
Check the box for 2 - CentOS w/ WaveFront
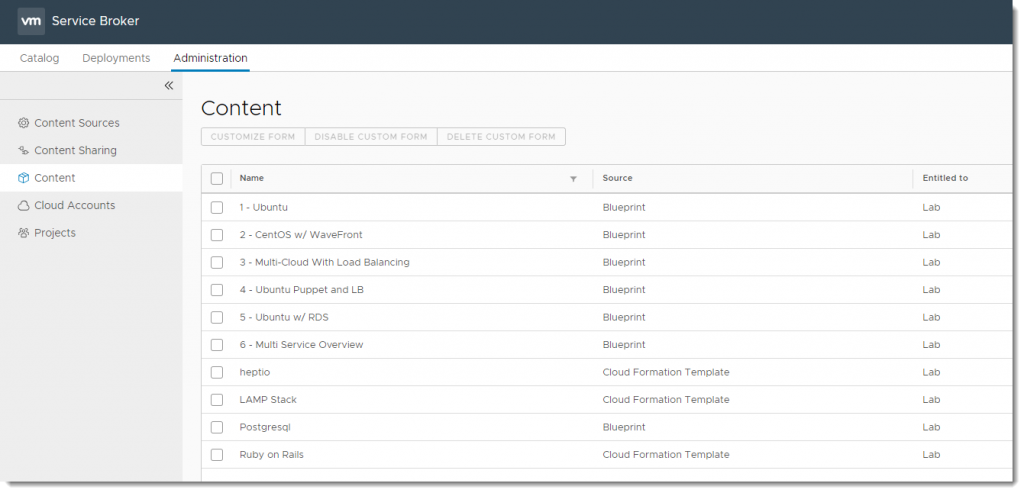[217, 235]
